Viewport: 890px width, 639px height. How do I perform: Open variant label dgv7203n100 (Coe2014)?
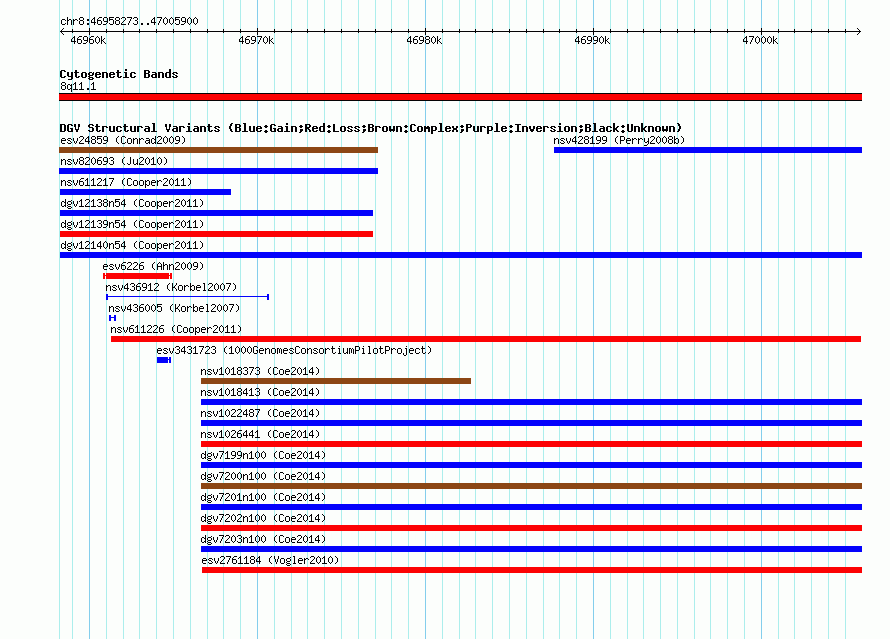263,539
